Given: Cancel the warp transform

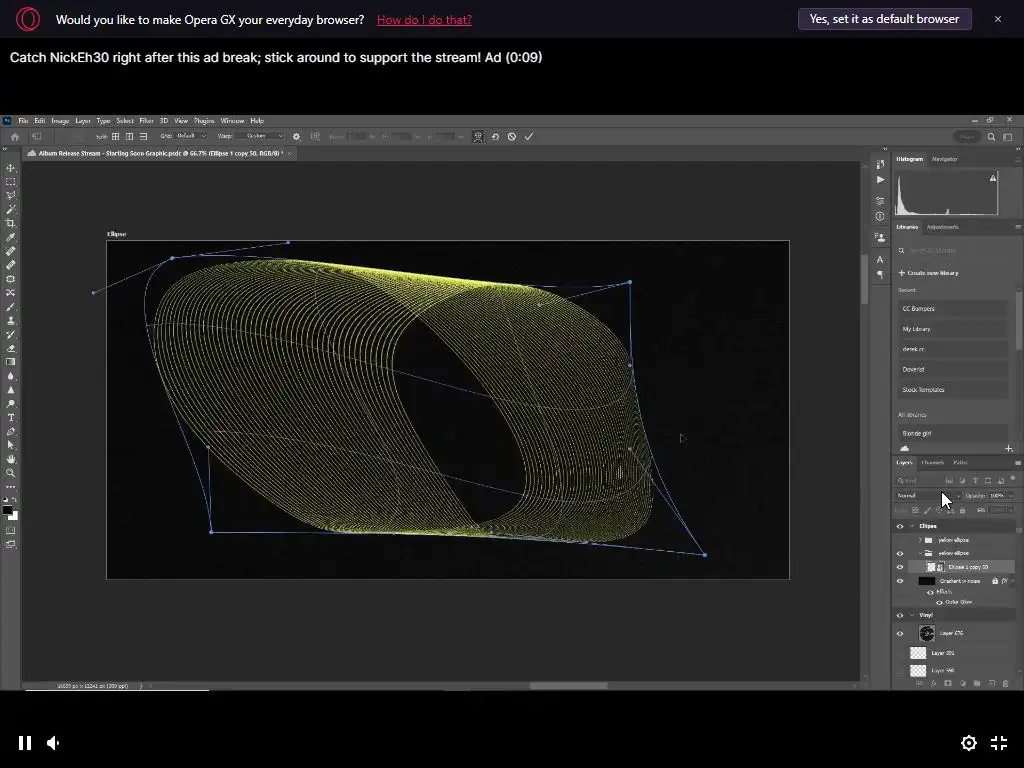Looking at the screenshot, I should coord(512,136).
